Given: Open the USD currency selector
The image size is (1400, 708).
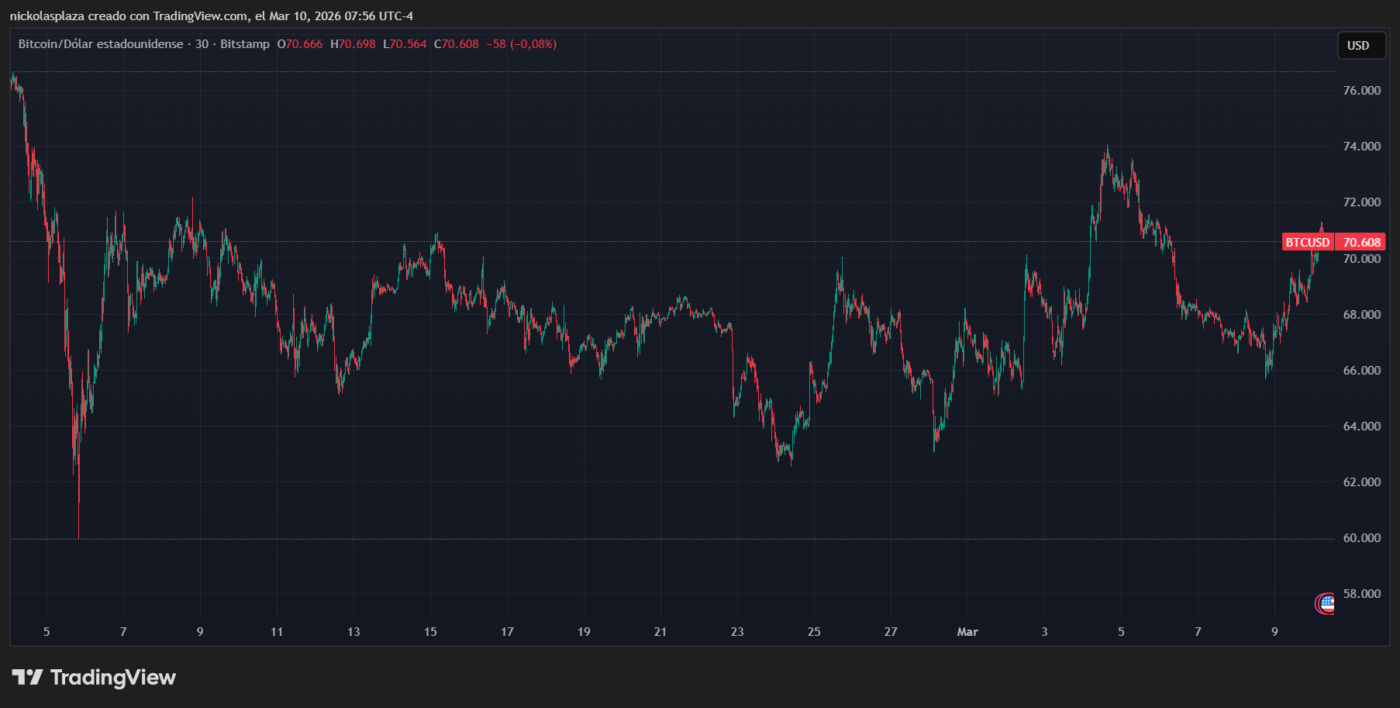Looking at the screenshot, I should [1358, 45].
